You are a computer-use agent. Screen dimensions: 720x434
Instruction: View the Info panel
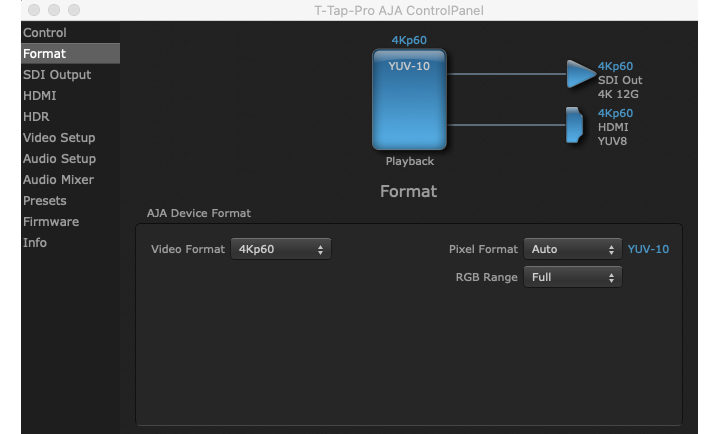[35, 243]
